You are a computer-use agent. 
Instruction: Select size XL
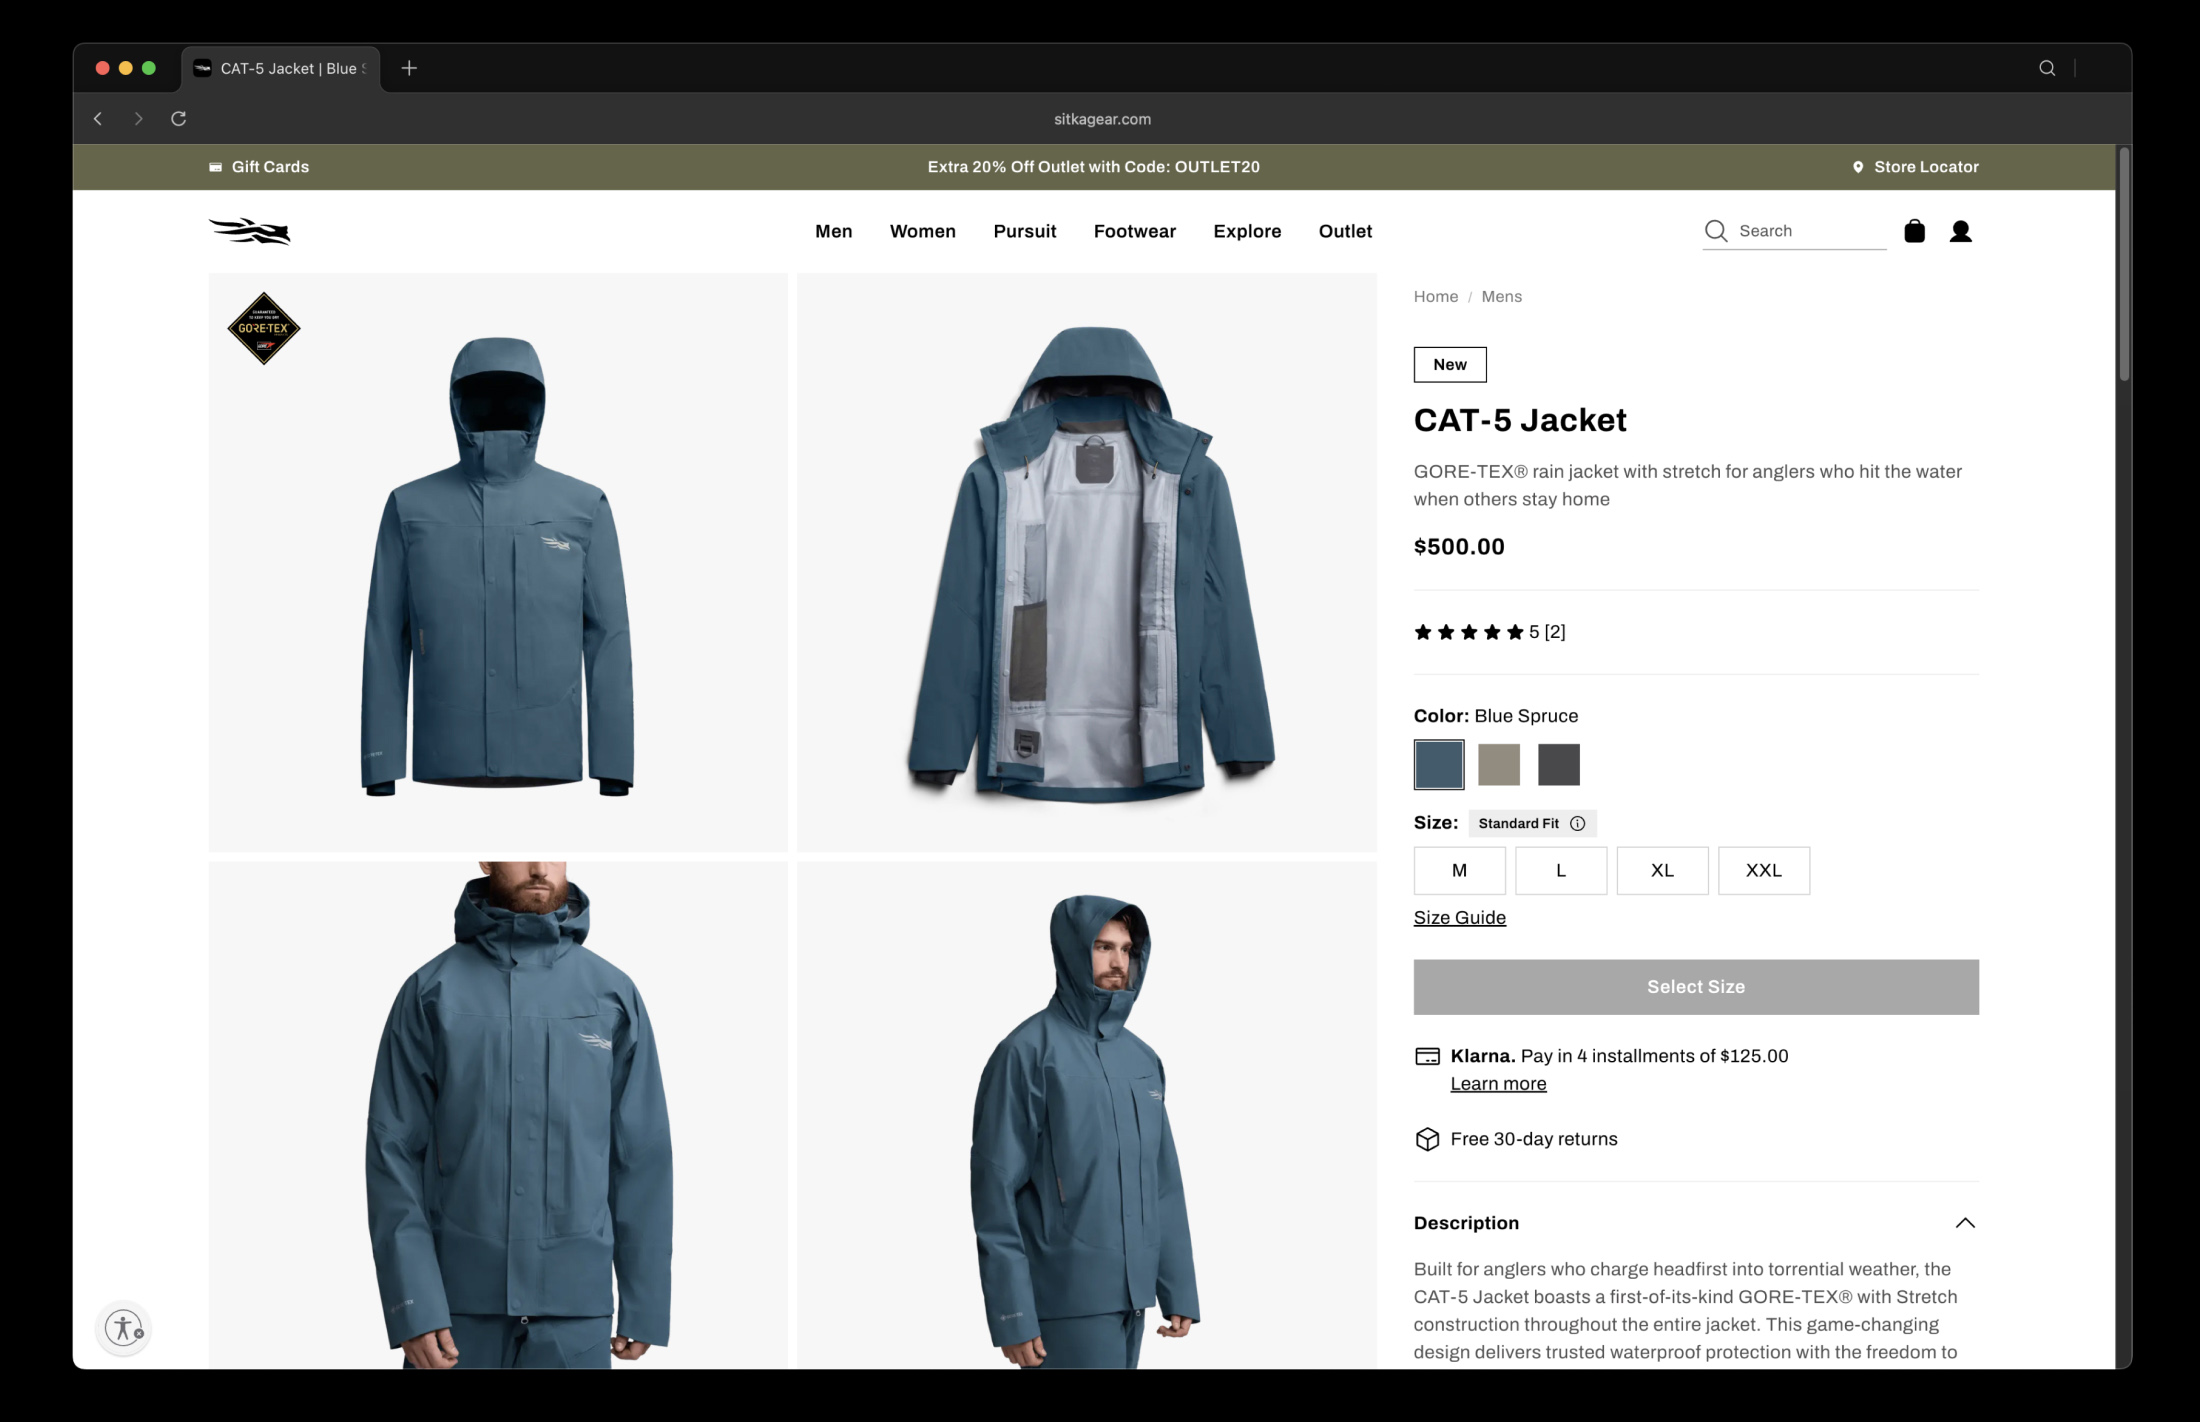click(x=1662, y=870)
